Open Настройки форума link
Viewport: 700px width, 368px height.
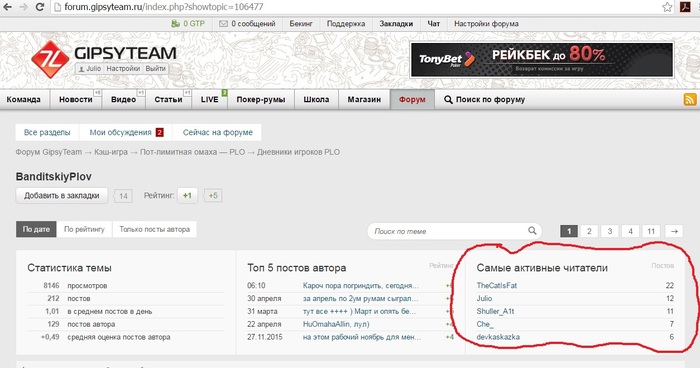(486, 24)
